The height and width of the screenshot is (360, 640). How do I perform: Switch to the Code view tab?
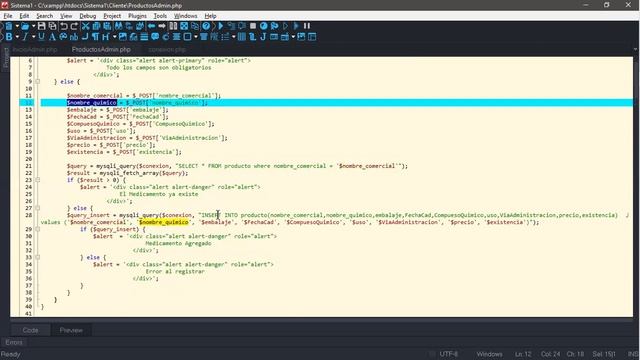point(31,330)
